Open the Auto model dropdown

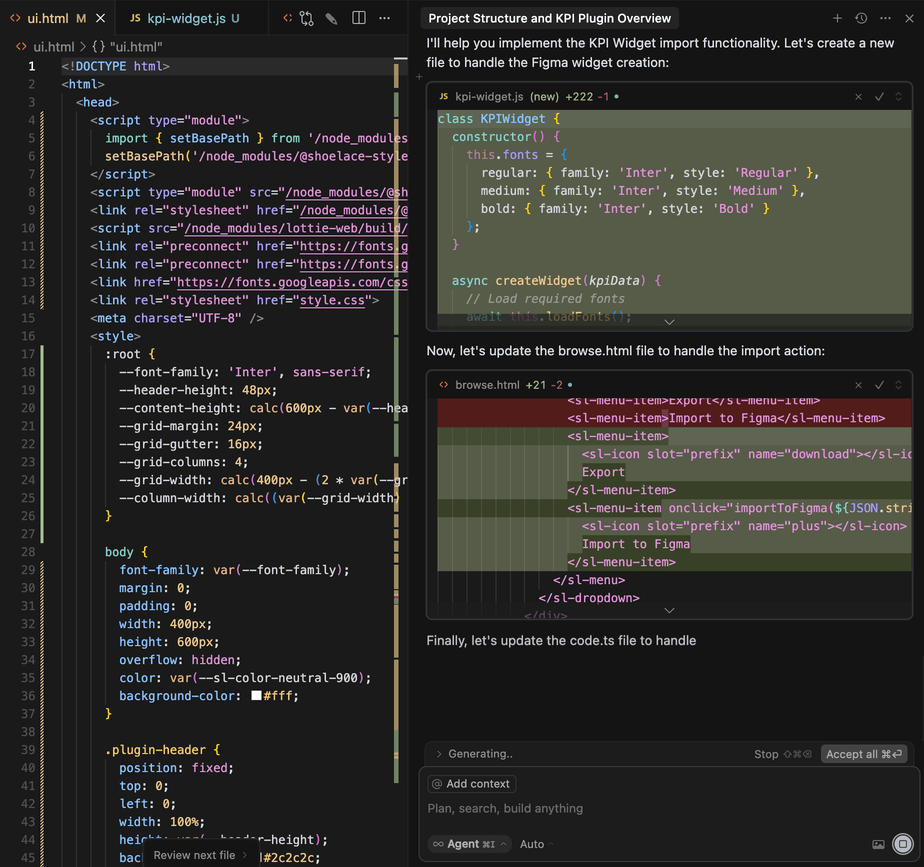coord(536,844)
